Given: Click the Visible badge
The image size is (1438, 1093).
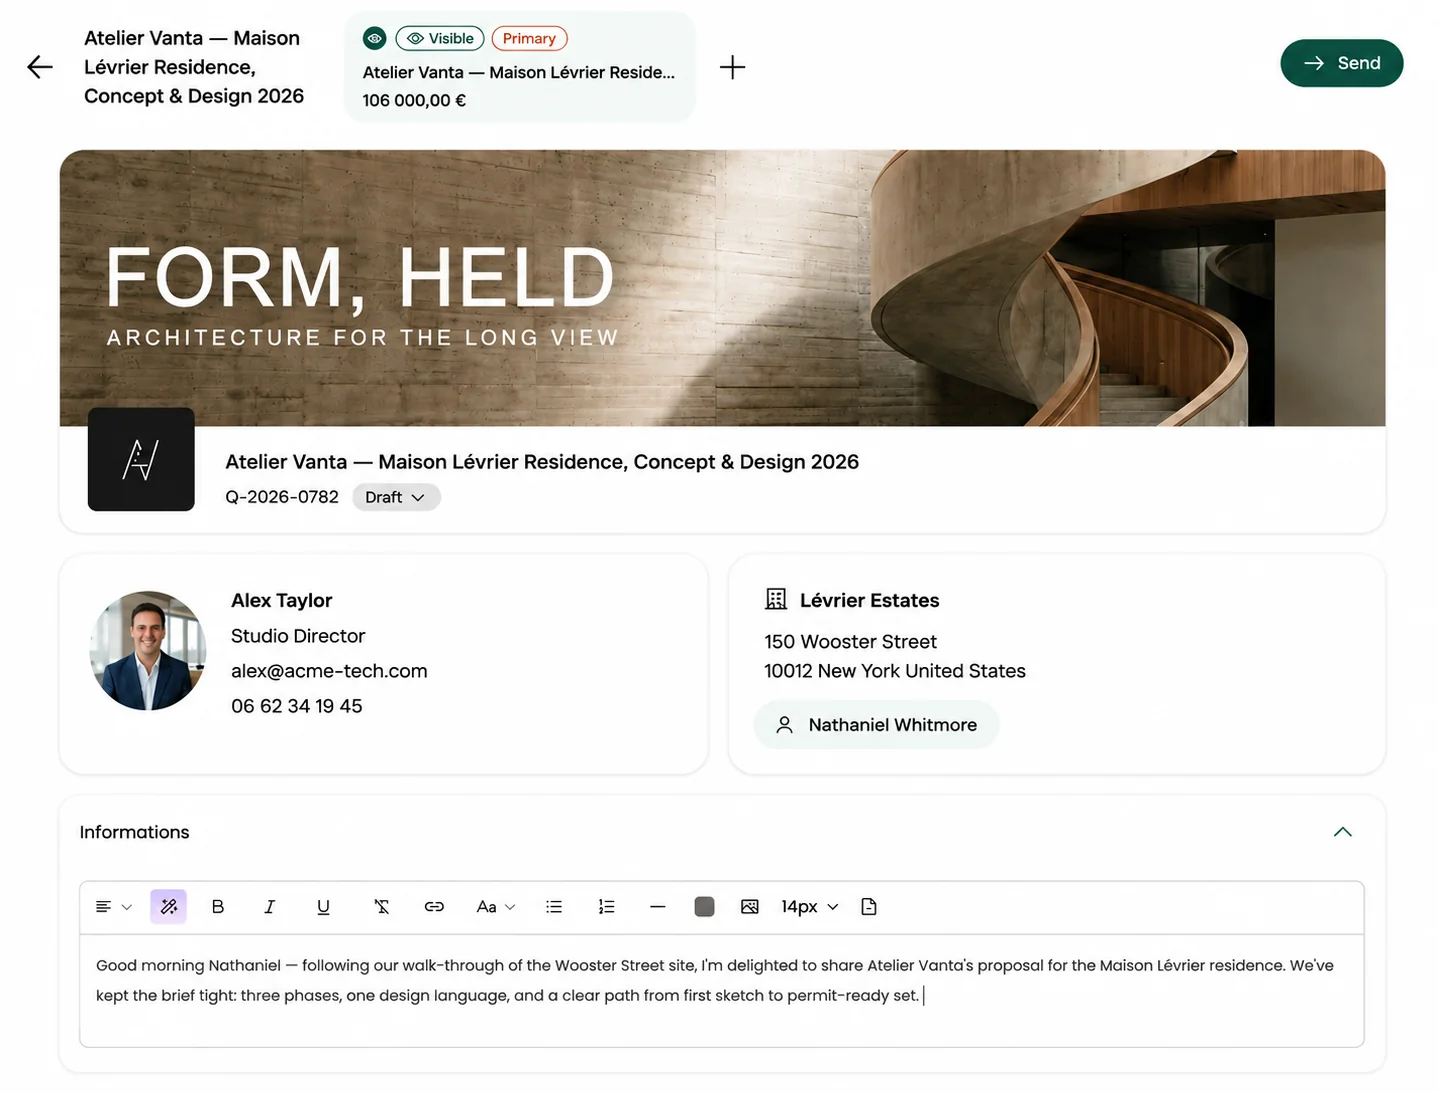Looking at the screenshot, I should pos(440,38).
